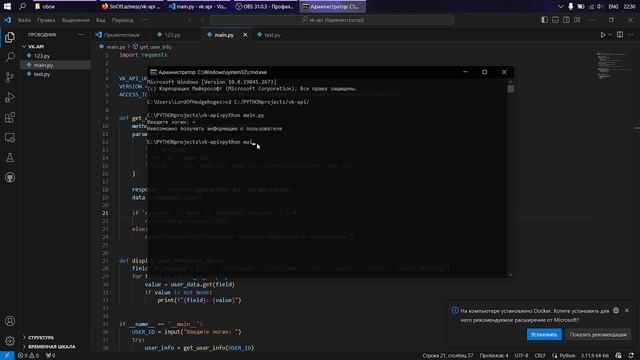The height and width of the screenshot is (360, 640).
Task: Open the Testing flask view
Action: 10,158
